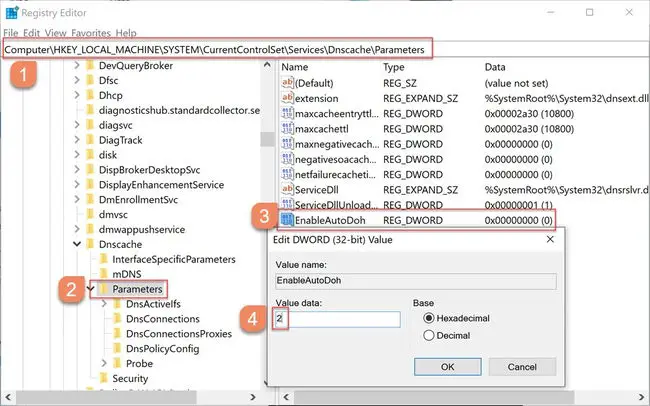650x406 pixels.
Task: Click the extension value's string icon
Action: click(x=287, y=98)
